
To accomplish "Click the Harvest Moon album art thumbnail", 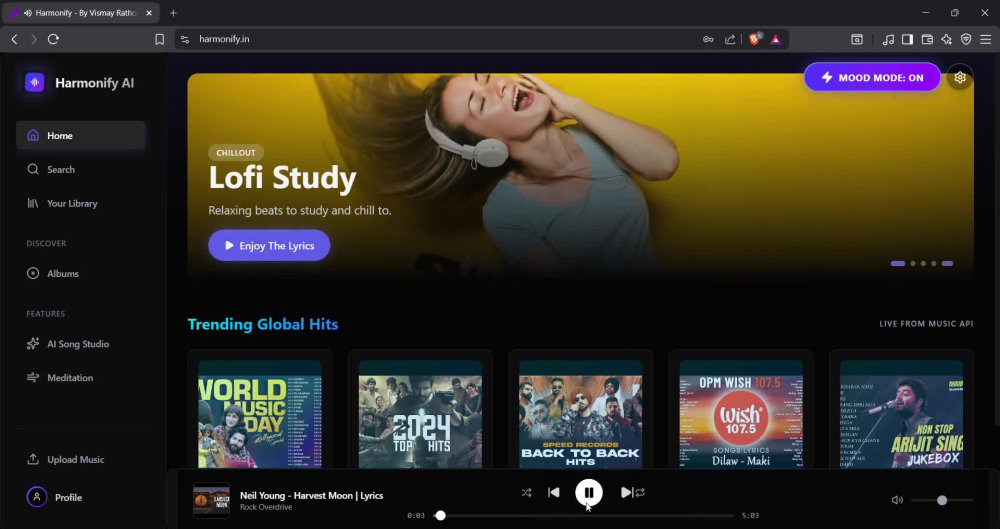I will pos(211,500).
